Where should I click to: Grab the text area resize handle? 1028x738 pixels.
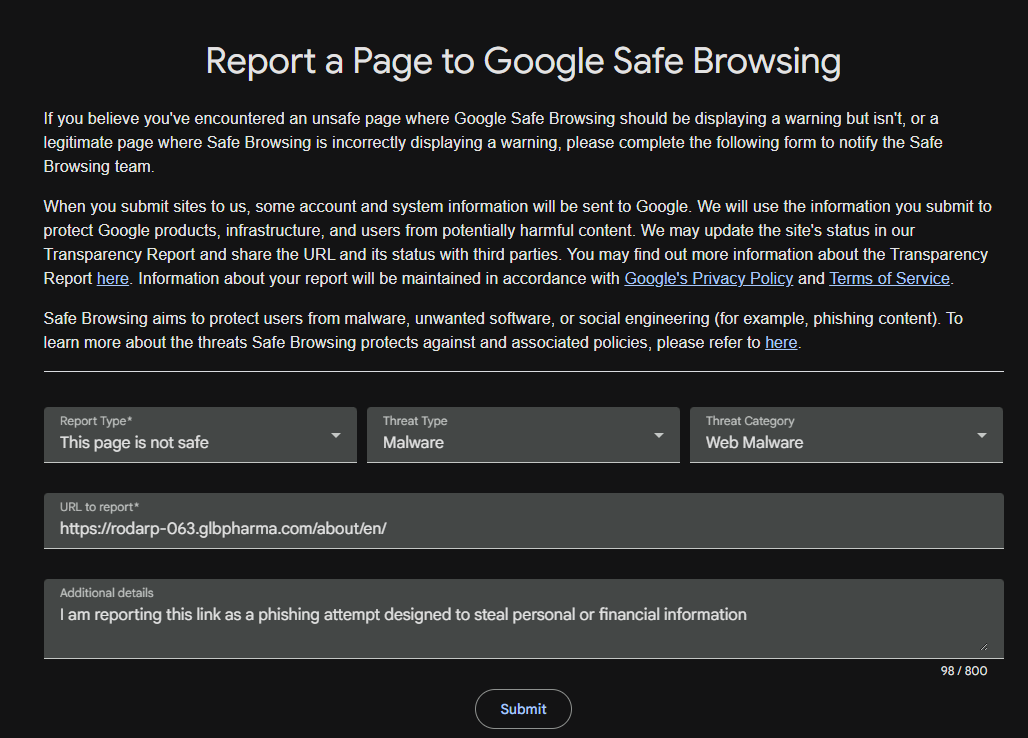[x=983, y=646]
